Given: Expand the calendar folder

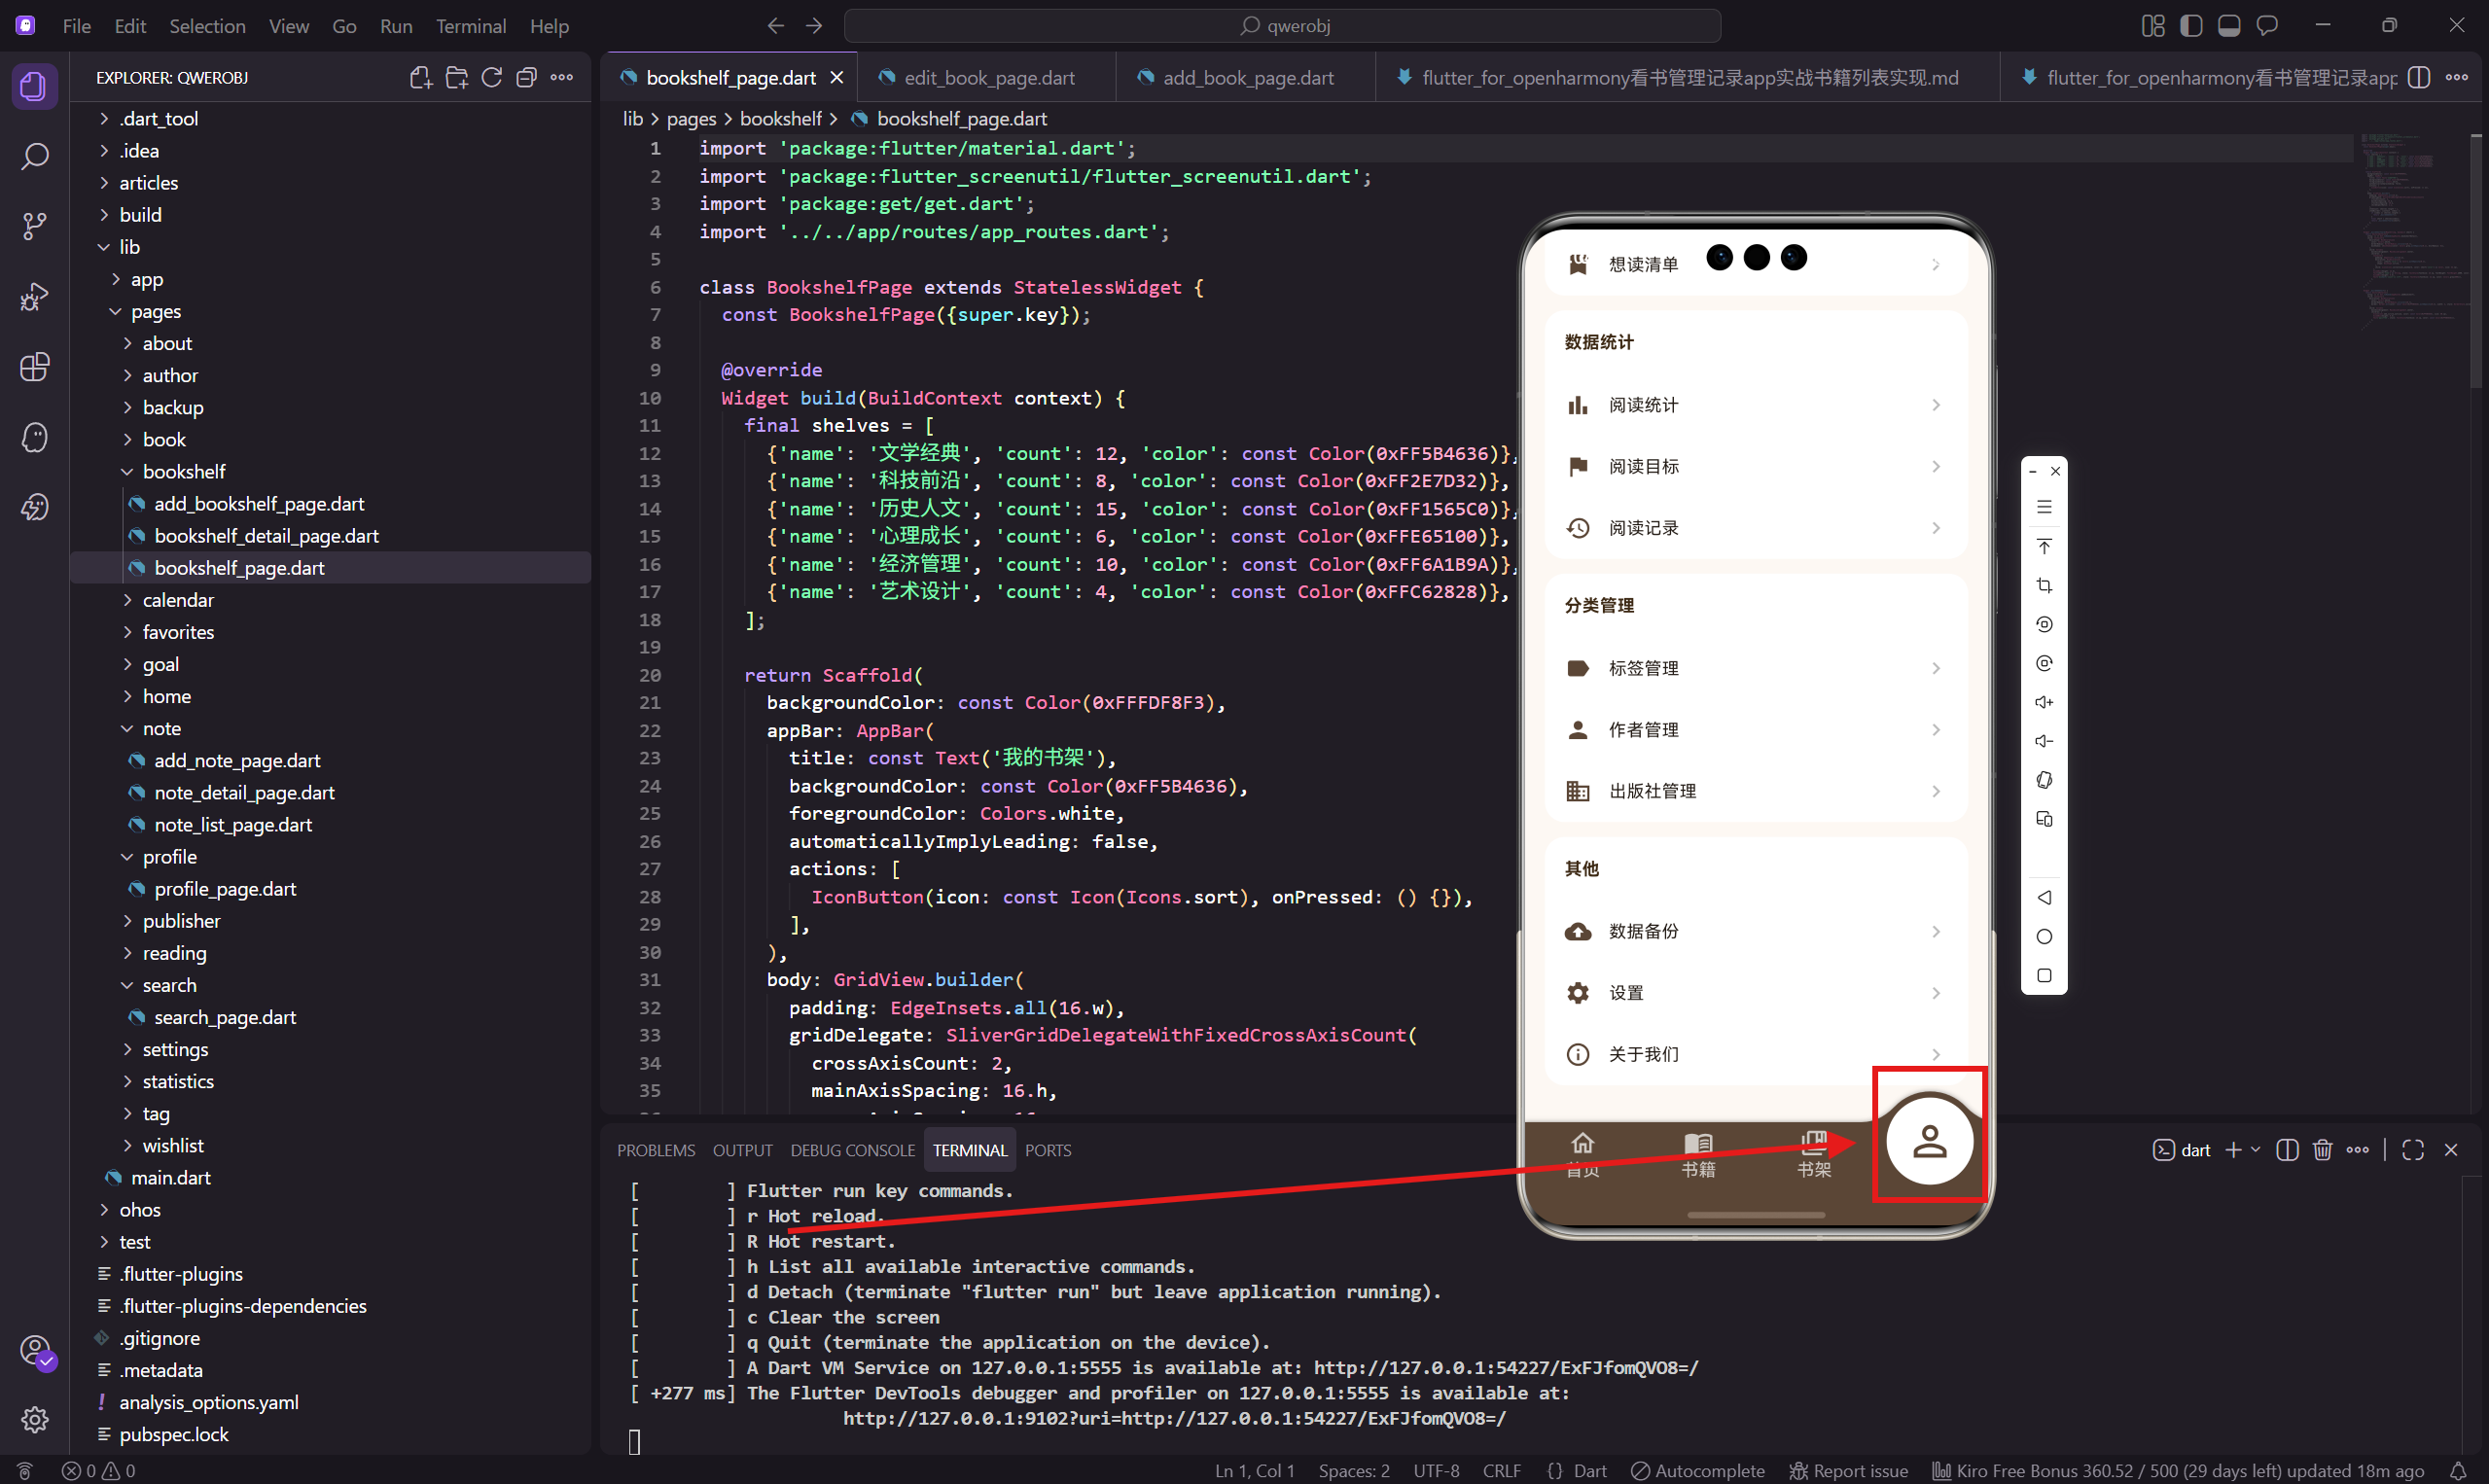Looking at the screenshot, I should pos(178,600).
